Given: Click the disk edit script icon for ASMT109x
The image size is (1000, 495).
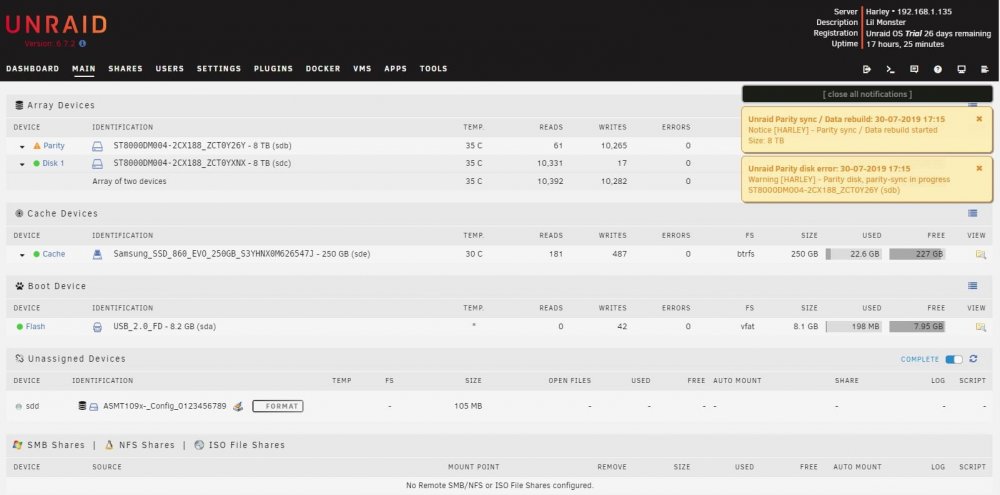Looking at the screenshot, I should click(x=238, y=406).
